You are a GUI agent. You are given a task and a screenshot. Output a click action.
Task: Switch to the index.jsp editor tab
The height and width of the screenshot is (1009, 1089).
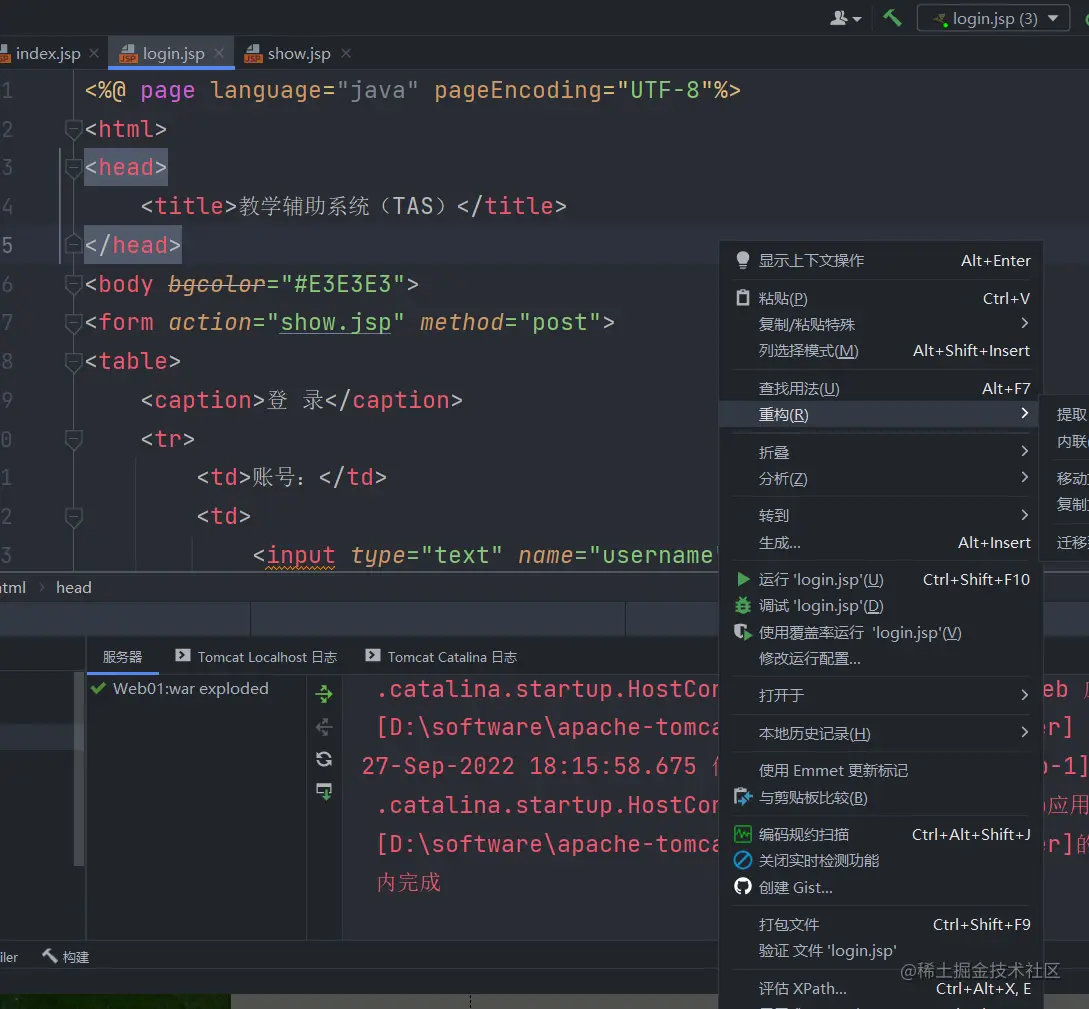click(48, 53)
